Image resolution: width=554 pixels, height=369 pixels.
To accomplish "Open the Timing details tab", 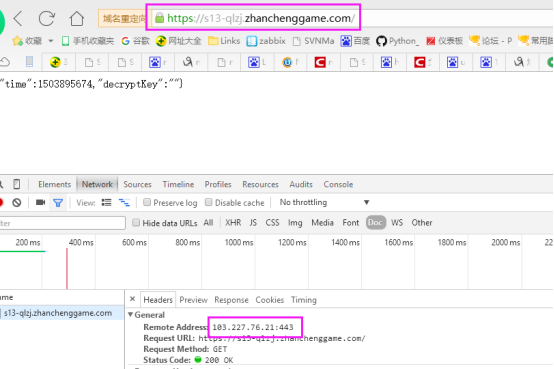I will click(x=304, y=300).
